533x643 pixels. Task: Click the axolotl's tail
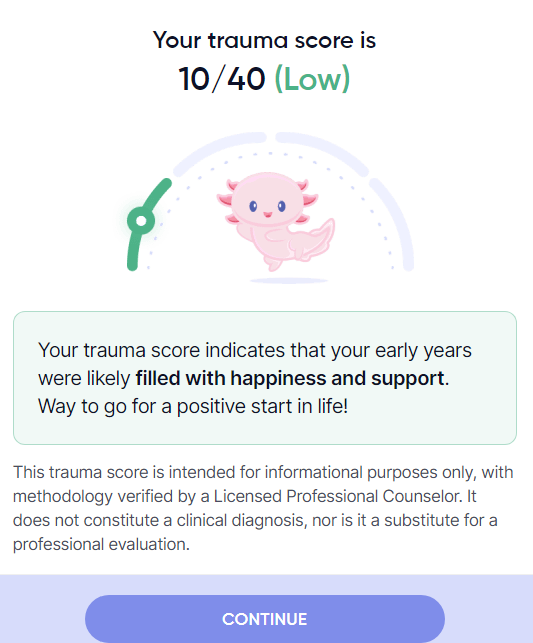point(314,241)
